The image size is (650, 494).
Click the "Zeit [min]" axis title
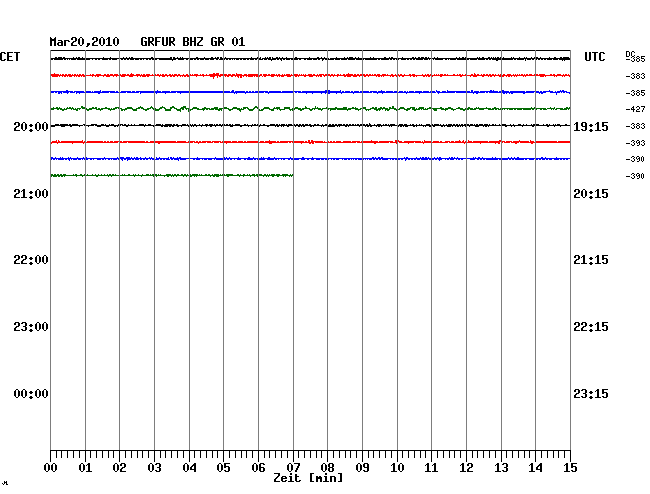pyautogui.click(x=308, y=478)
